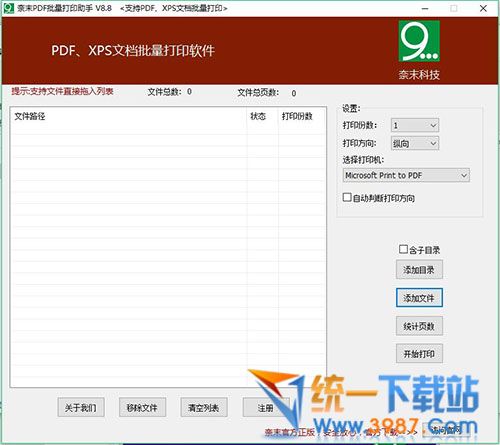The width and height of the screenshot is (500, 445).
Task: Open the Microsoft Print to PDF printer dropdown
Action: coord(406,175)
